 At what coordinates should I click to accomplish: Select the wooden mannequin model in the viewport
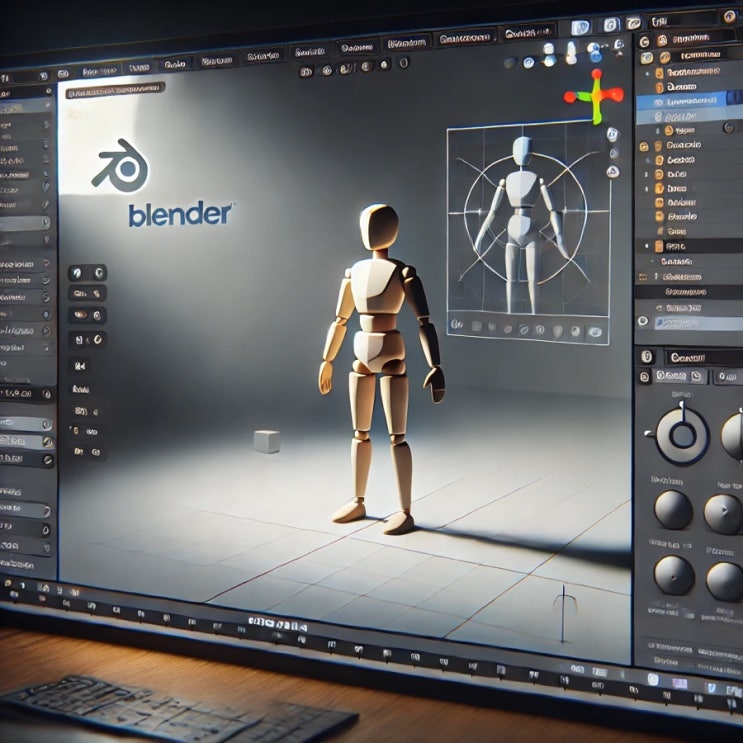381,369
